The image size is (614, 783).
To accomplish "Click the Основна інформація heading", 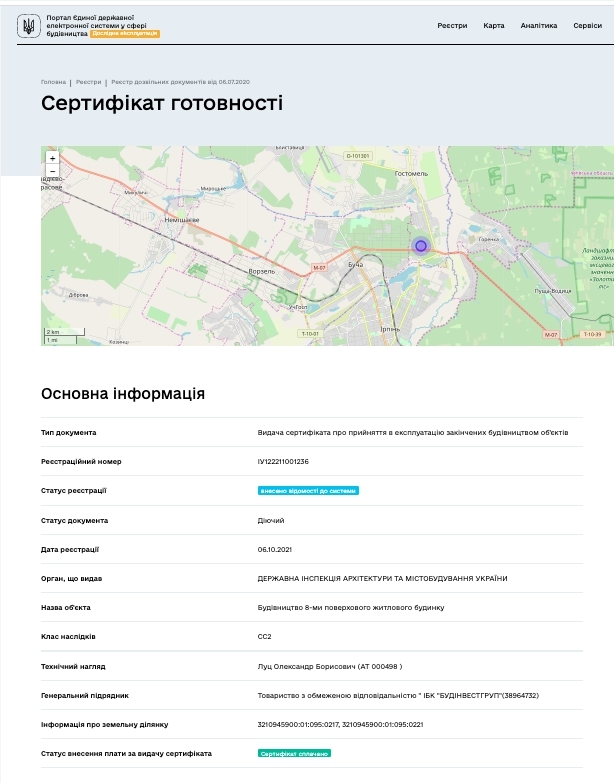I will coord(123,393).
